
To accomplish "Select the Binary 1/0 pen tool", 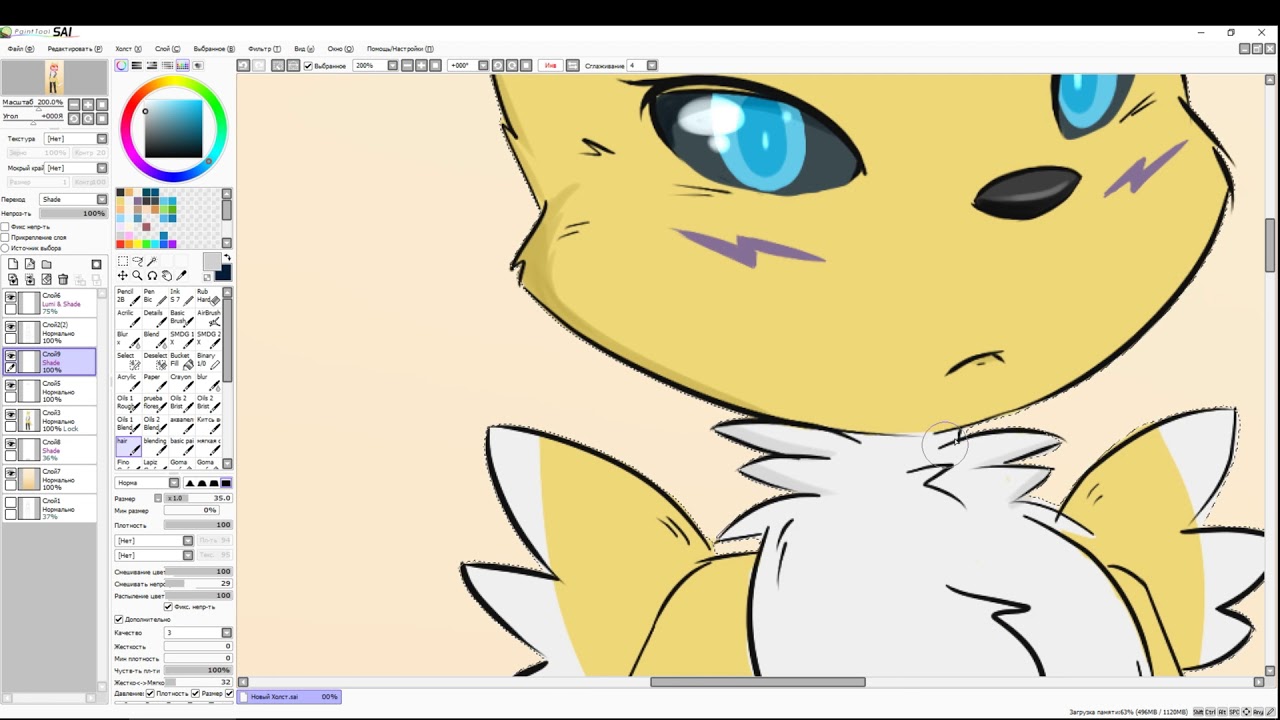I will [x=208, y=360].
